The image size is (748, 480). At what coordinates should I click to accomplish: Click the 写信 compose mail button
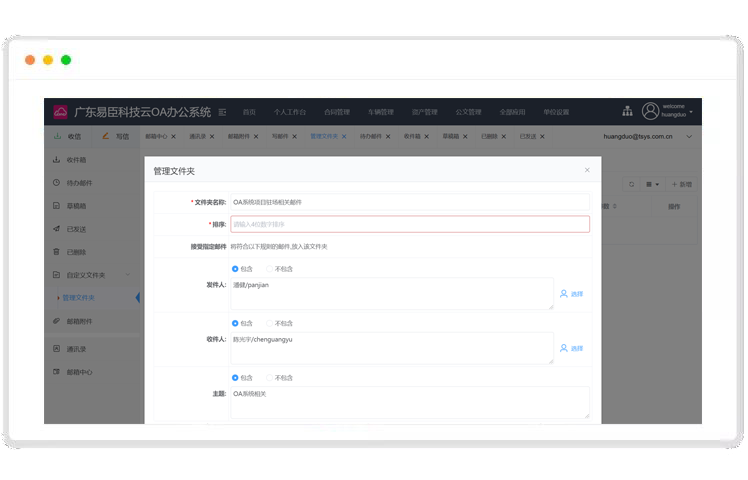[x=115, y=136]
